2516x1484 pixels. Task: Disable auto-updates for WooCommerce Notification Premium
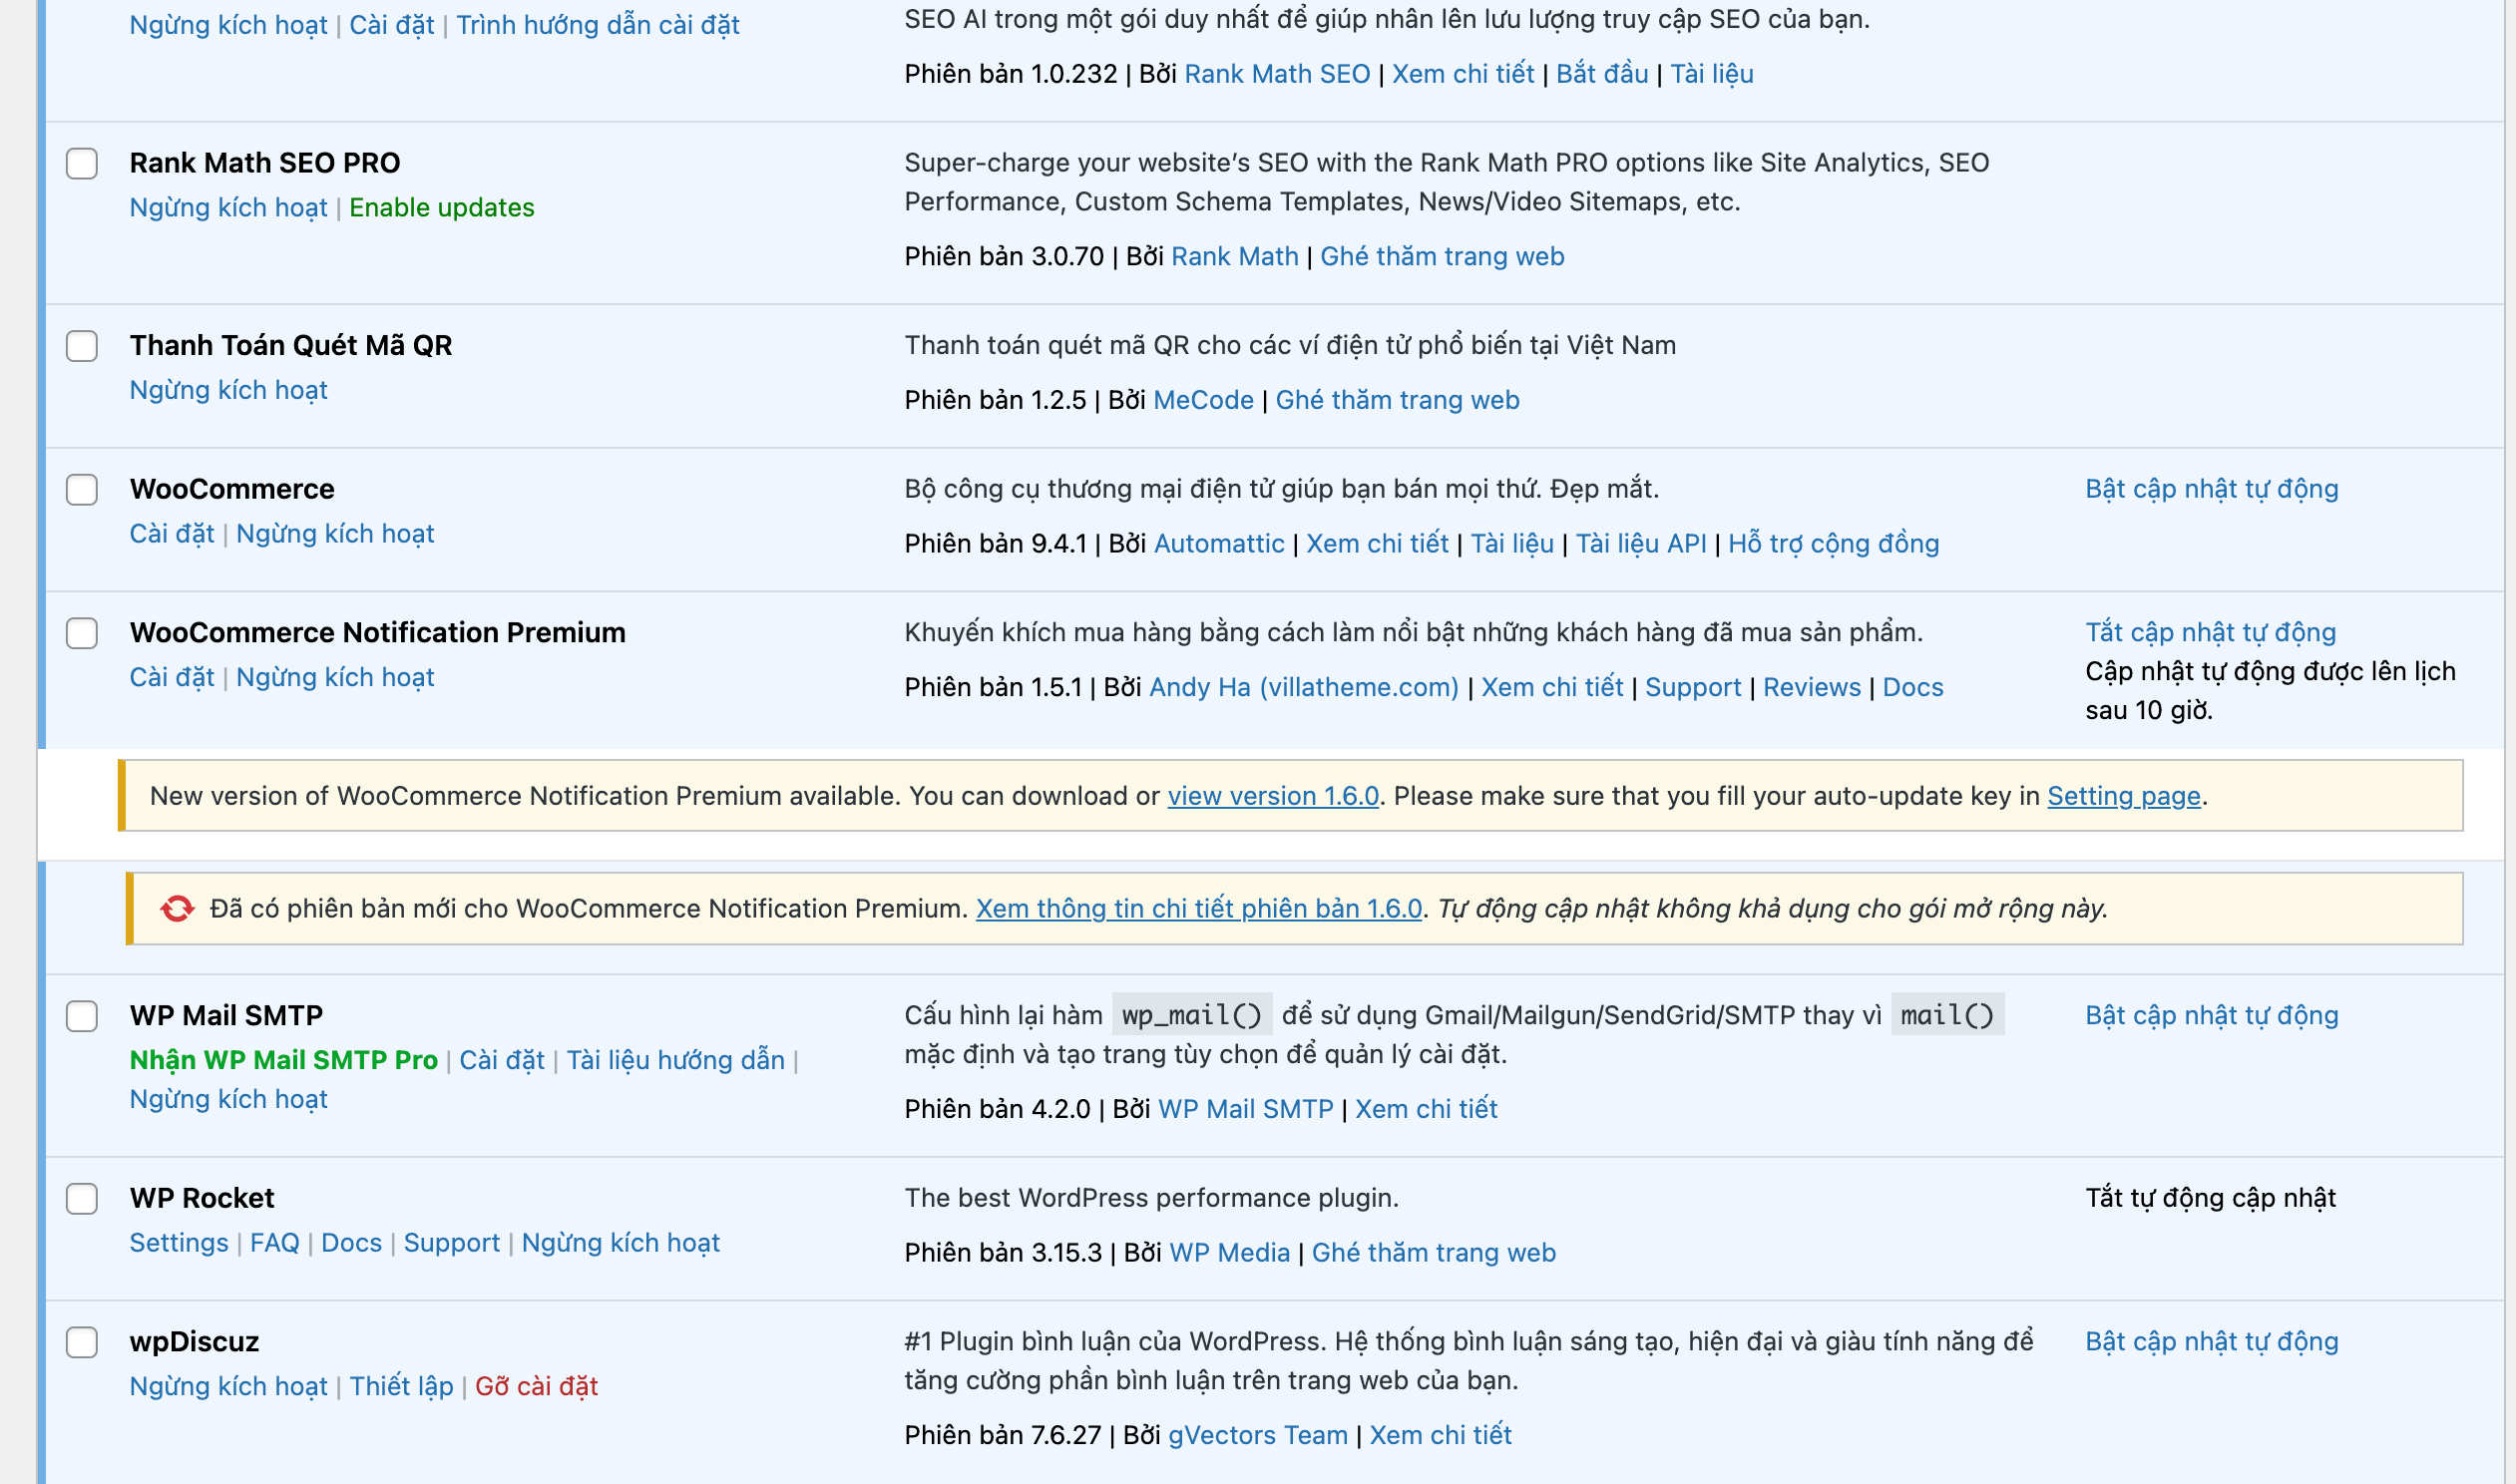(2210, 632)
